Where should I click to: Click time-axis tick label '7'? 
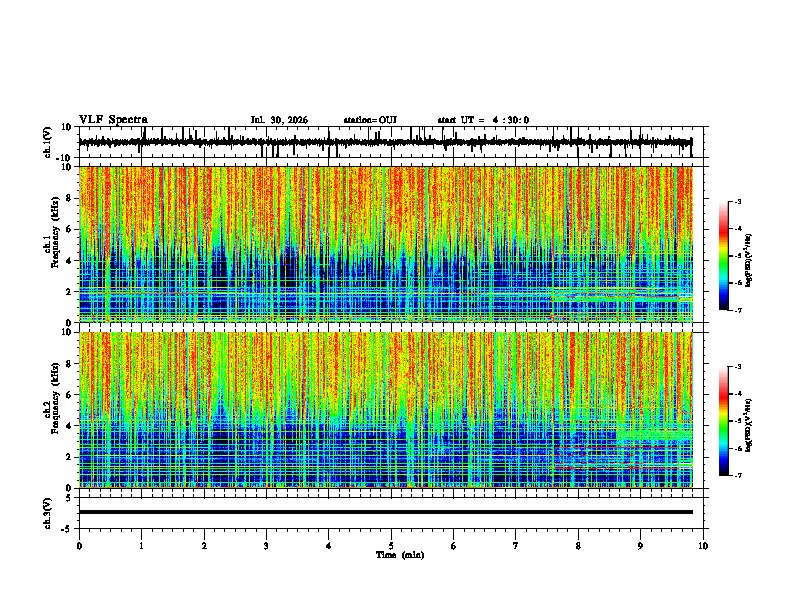pos(516,546)
